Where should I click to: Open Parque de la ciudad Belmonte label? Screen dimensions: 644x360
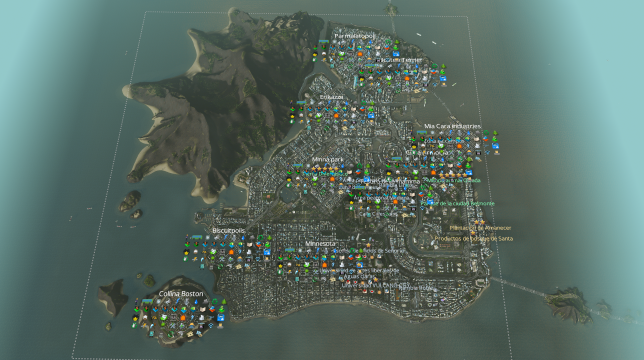pos(458,204)
